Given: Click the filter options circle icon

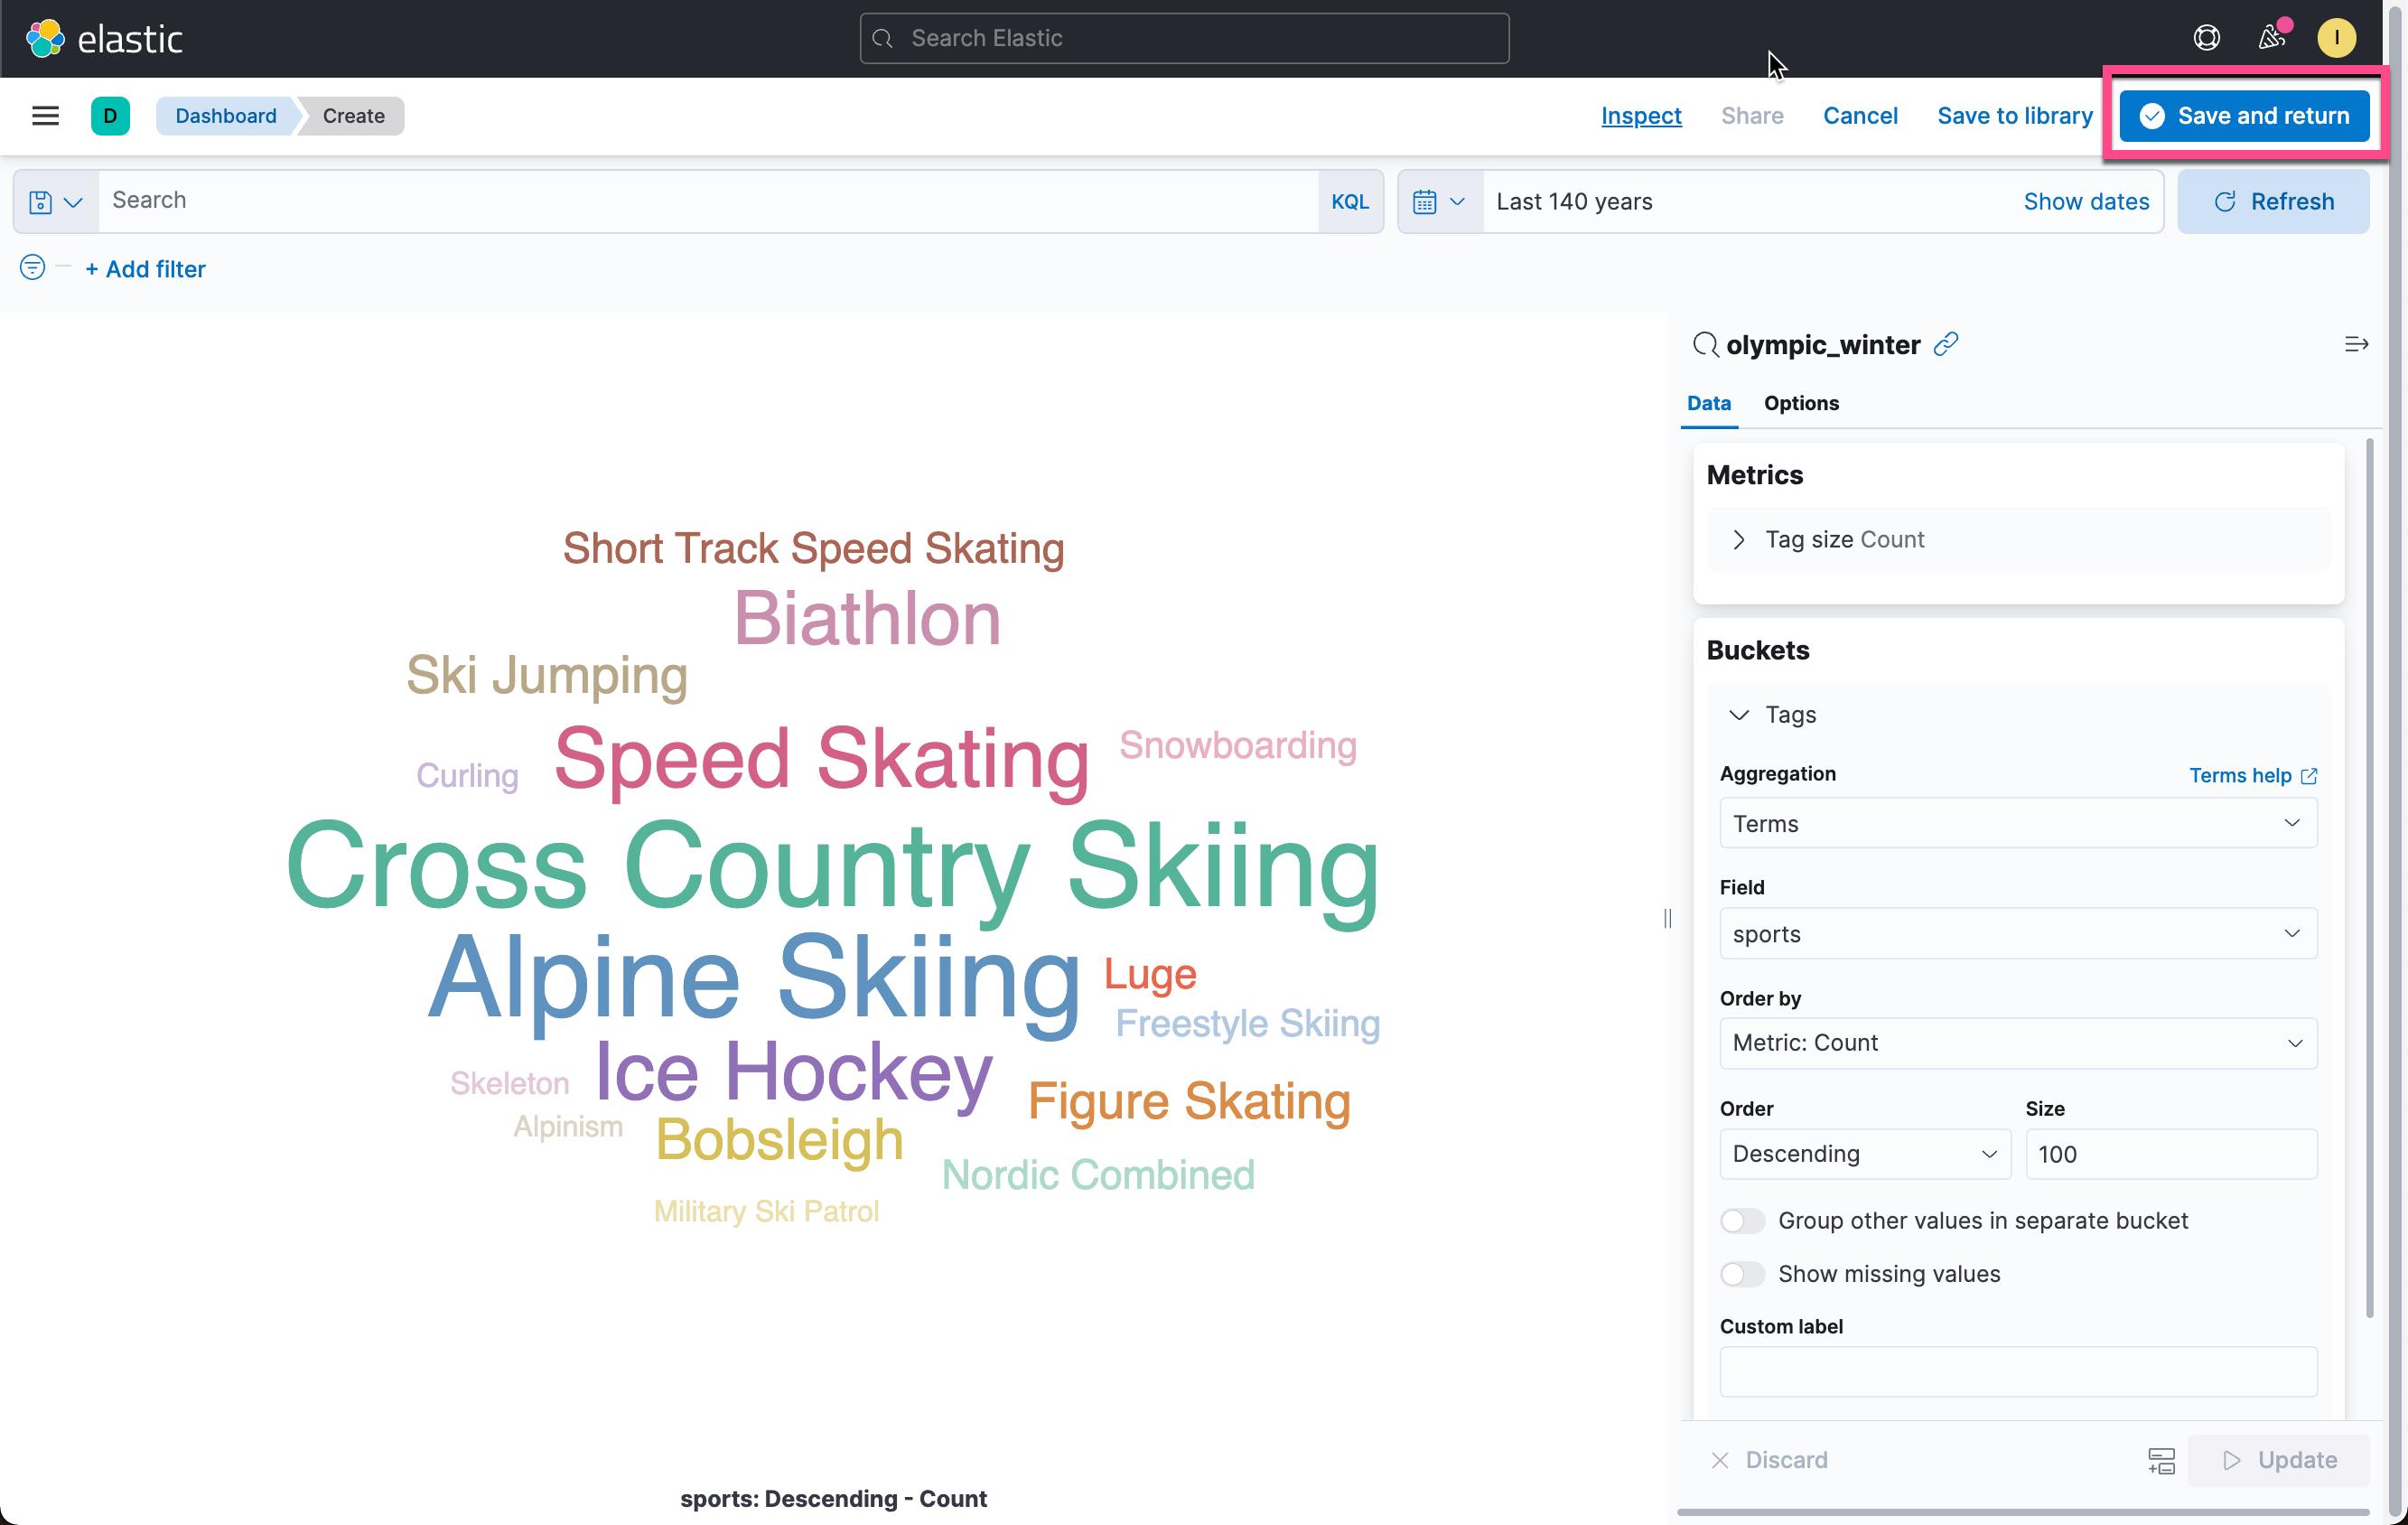Looking at the screenshot, I should (x=32, y=267).
